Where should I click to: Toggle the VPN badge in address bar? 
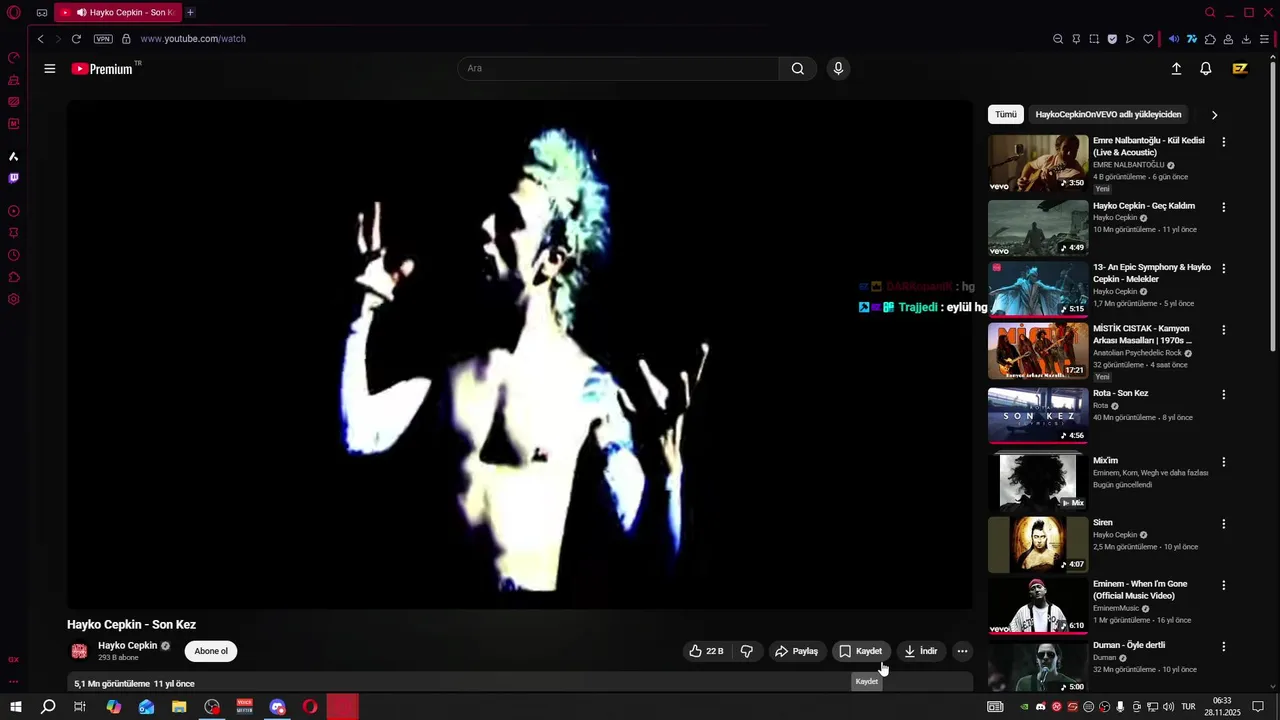(x=103, y=39)
